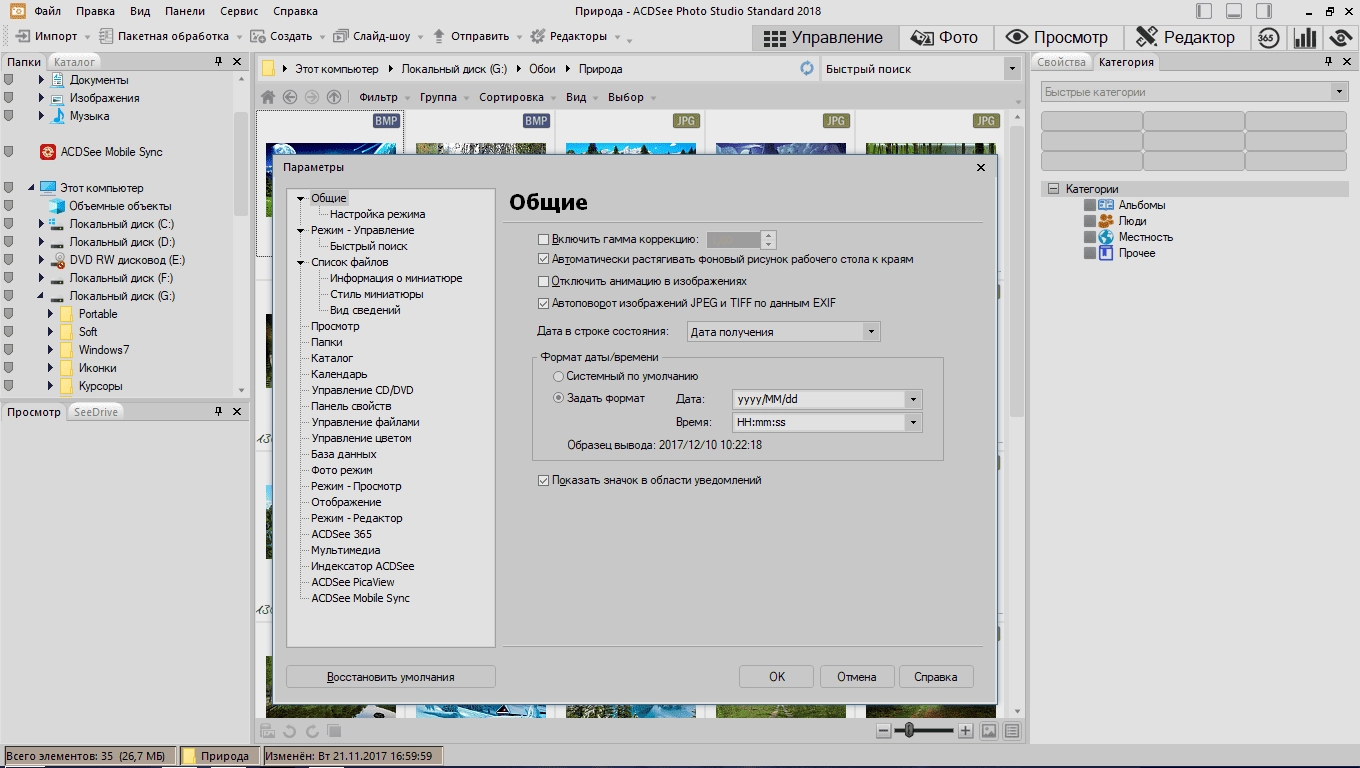Select Задать формат radio button
The width and height of the screenshot is (1360, 768).
(x=558, y=398)
